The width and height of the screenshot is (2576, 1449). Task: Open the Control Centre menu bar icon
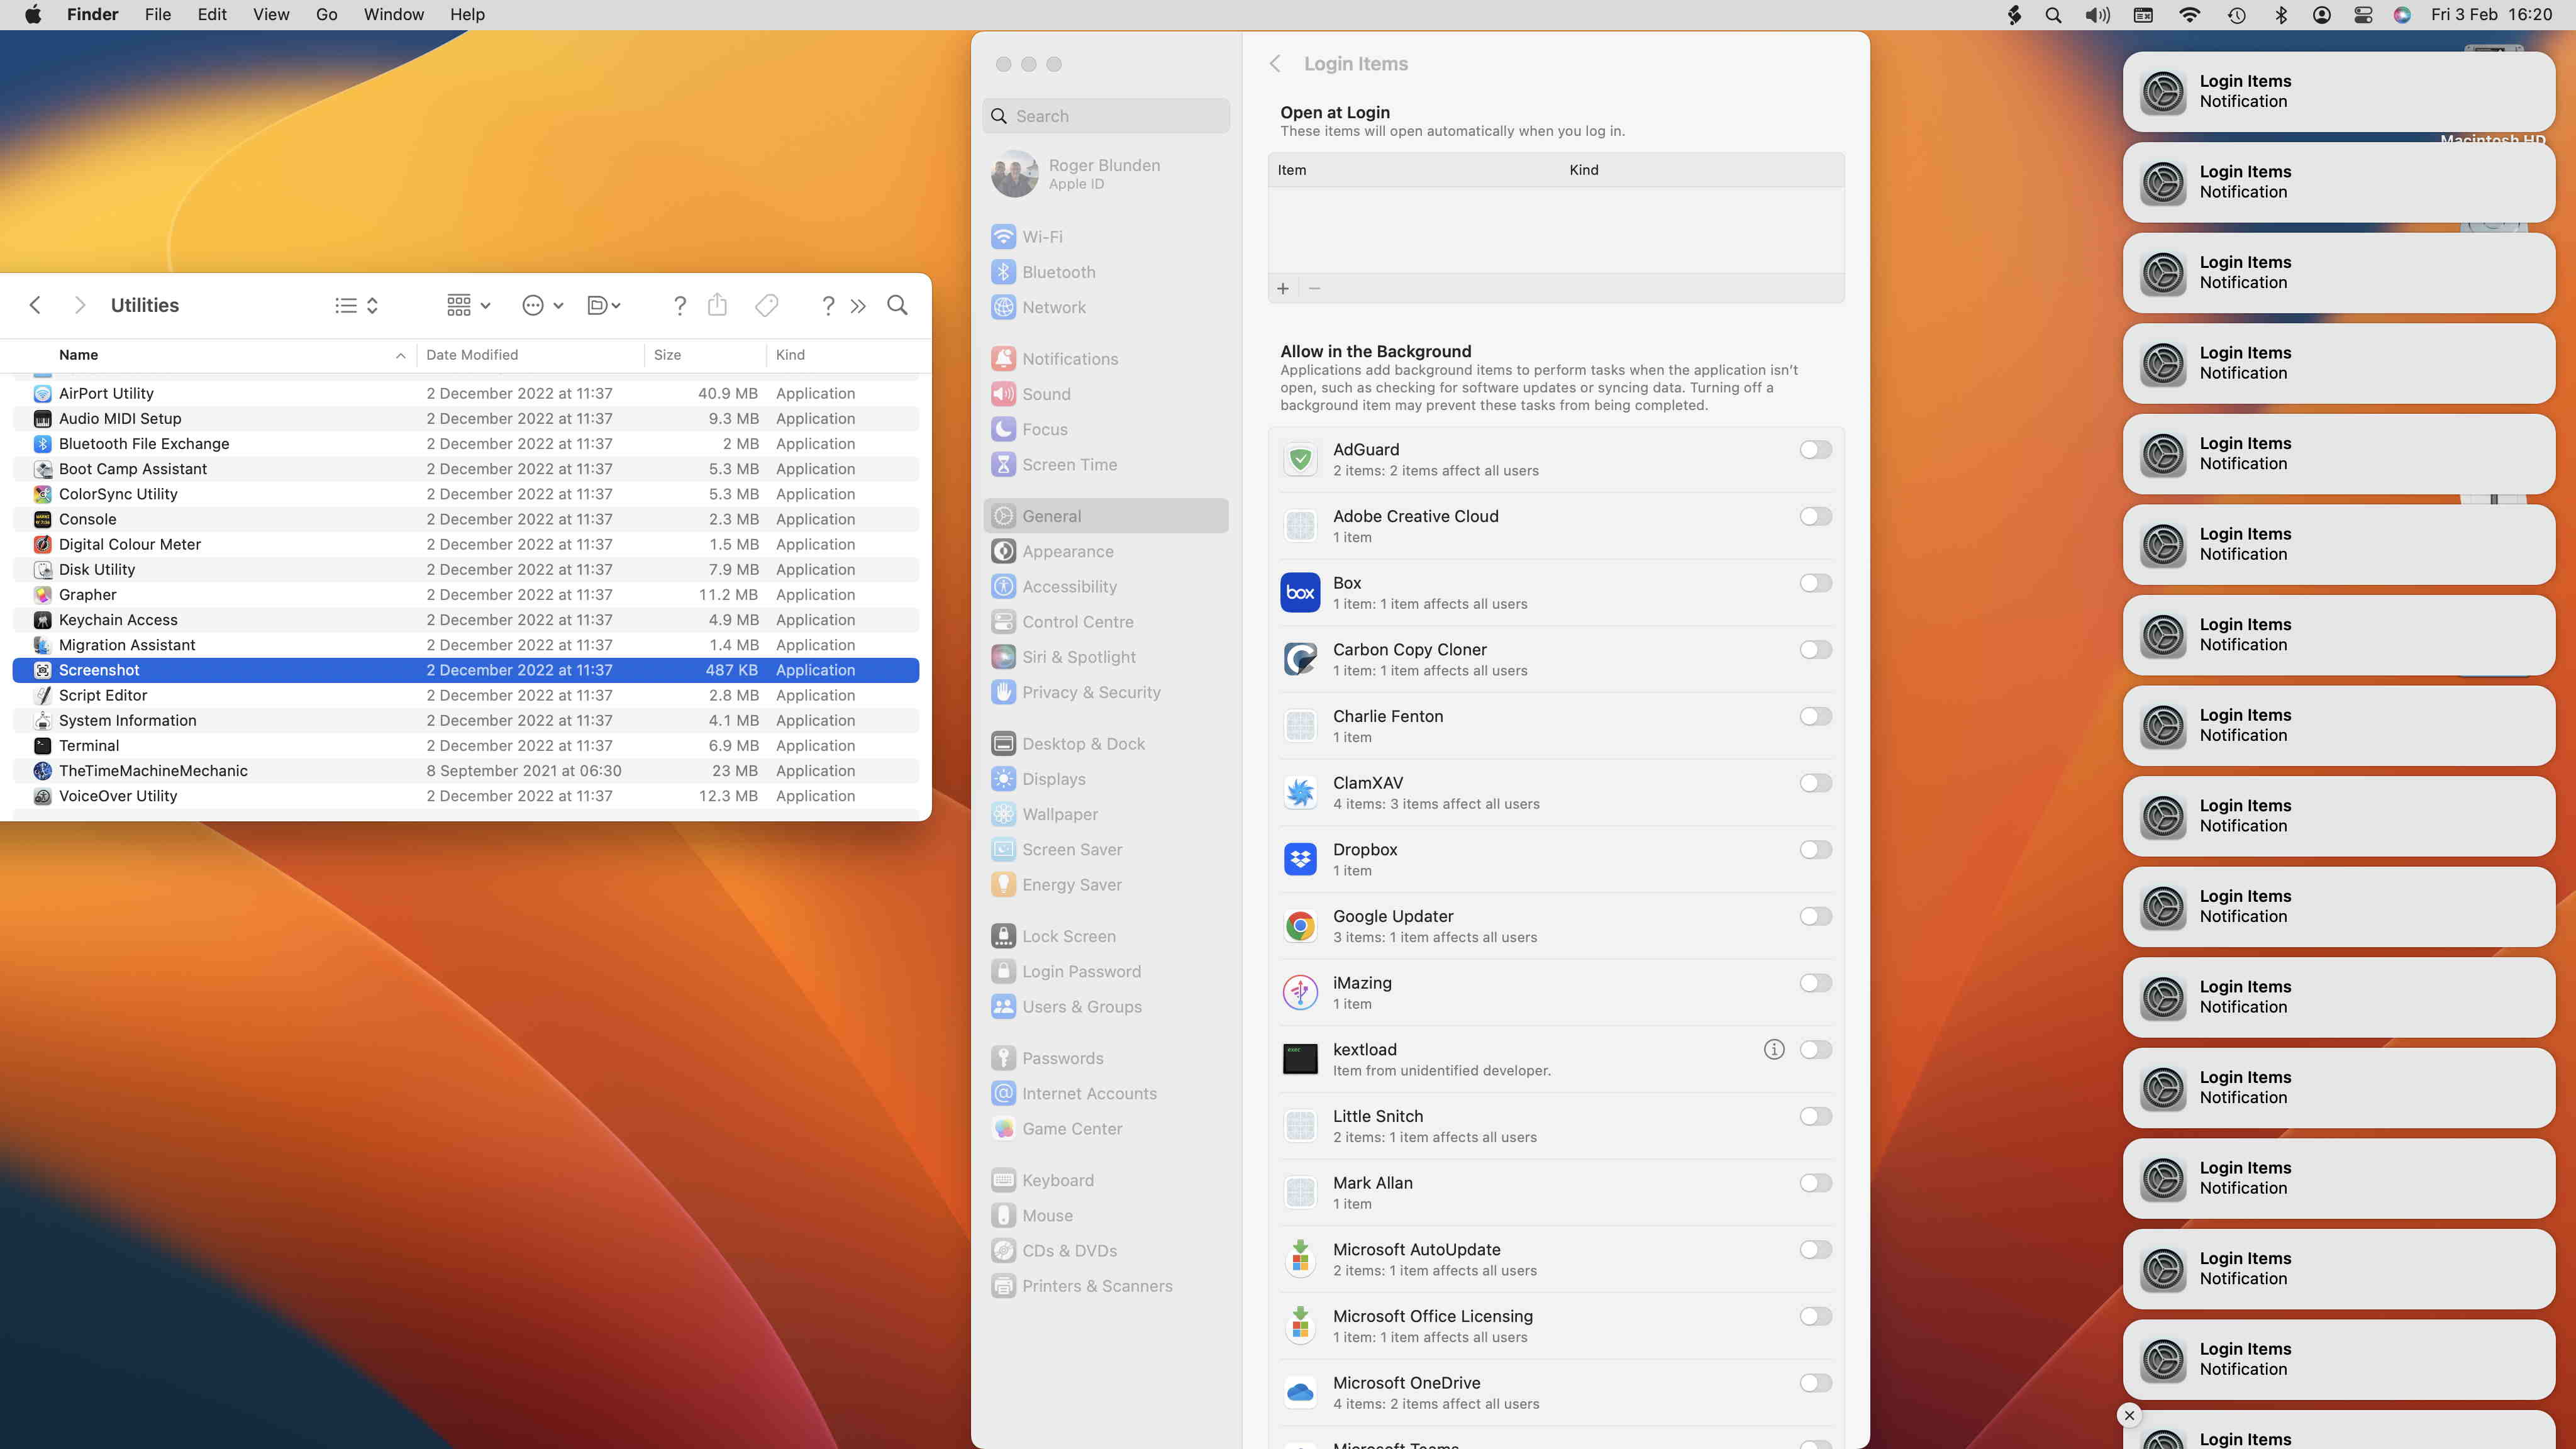coord(2363,15)
